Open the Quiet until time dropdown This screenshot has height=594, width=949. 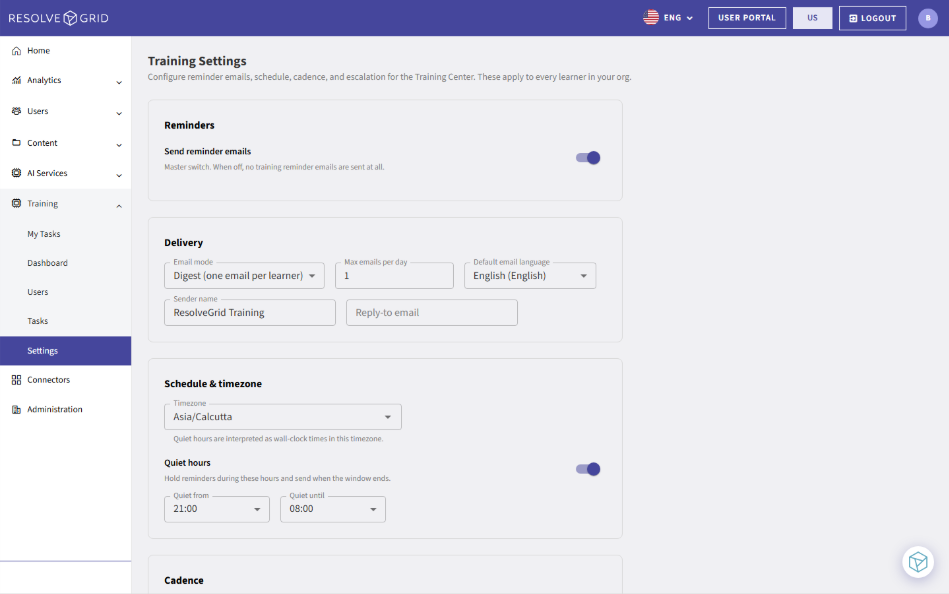pyautogui.click(x=333, y=509)
